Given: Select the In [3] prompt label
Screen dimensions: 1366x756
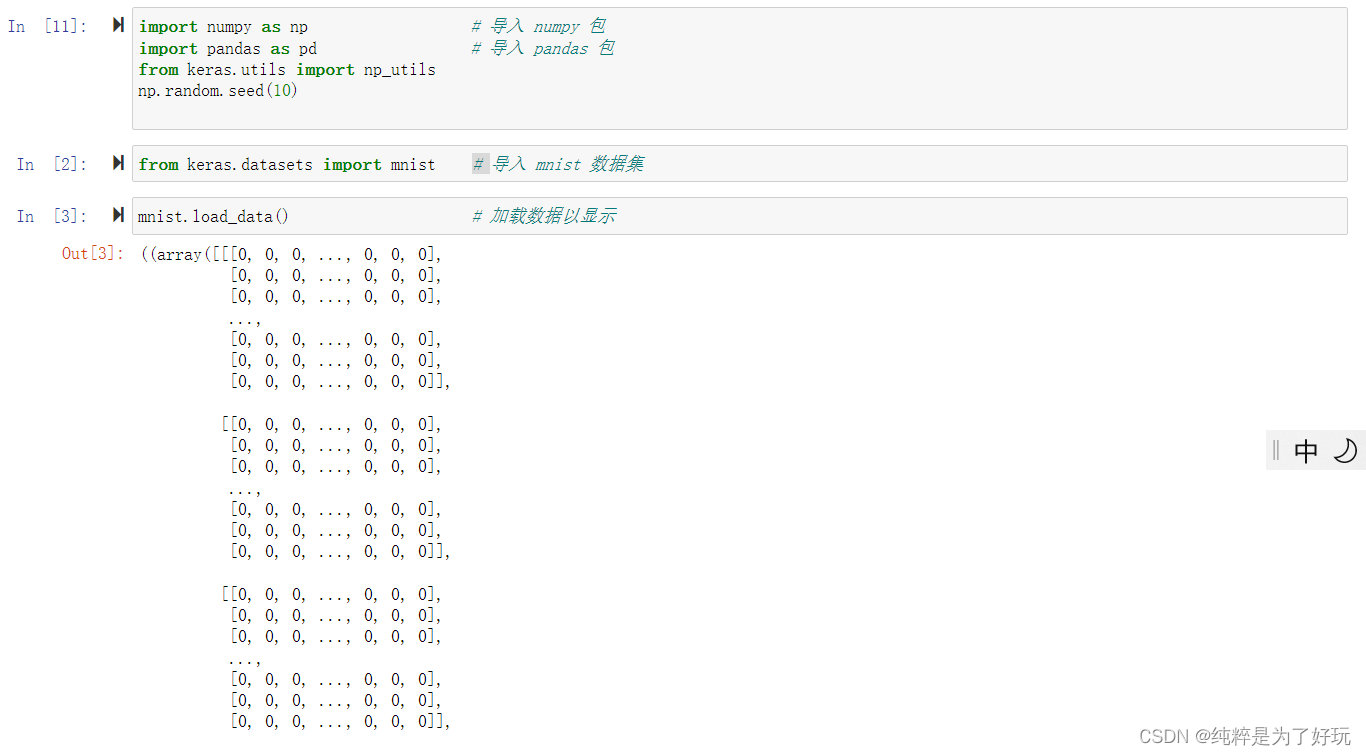Looking at the screenshot, I should click(x=52, y=216).
